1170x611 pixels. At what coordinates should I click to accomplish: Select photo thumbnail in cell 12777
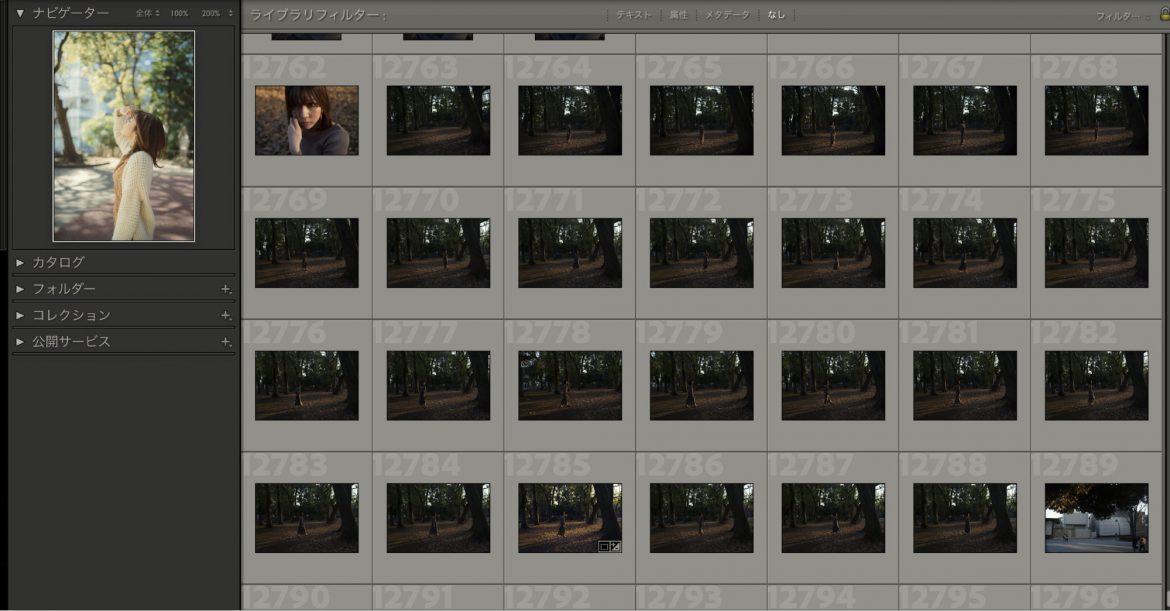click(438, 386)
